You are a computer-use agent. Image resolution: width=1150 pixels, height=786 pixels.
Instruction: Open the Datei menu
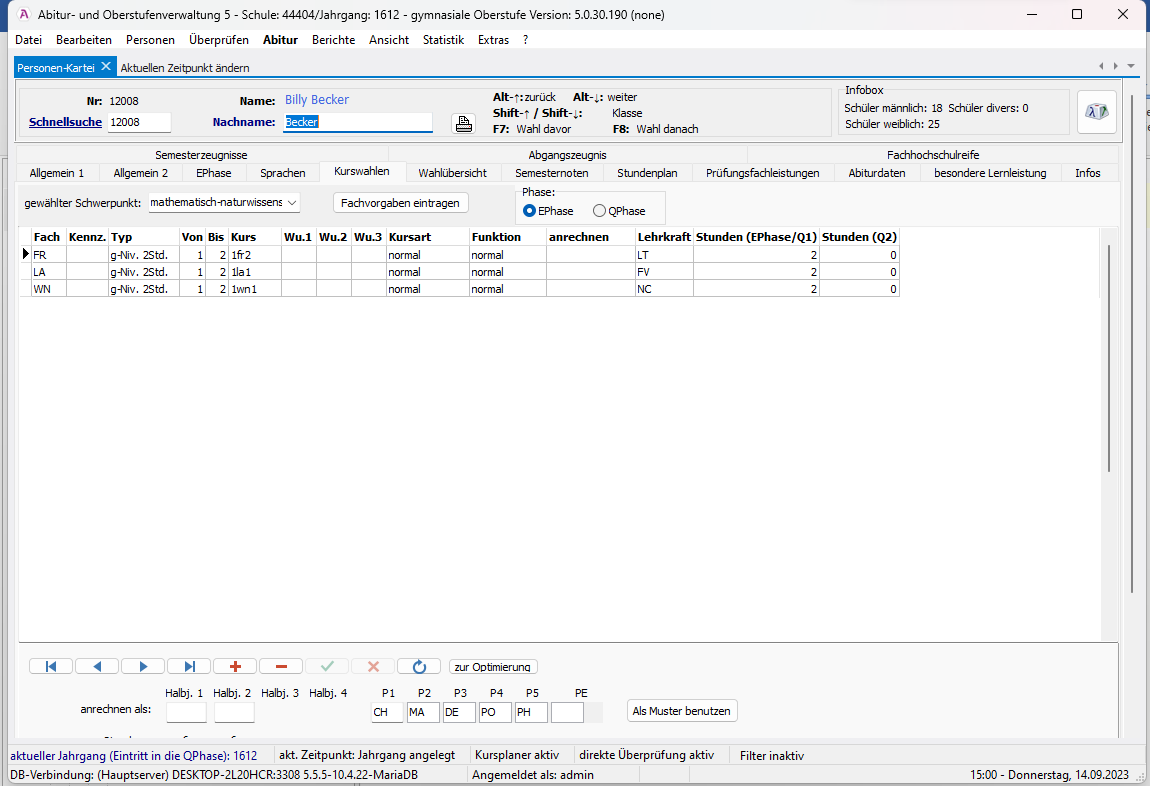[28, 40]
